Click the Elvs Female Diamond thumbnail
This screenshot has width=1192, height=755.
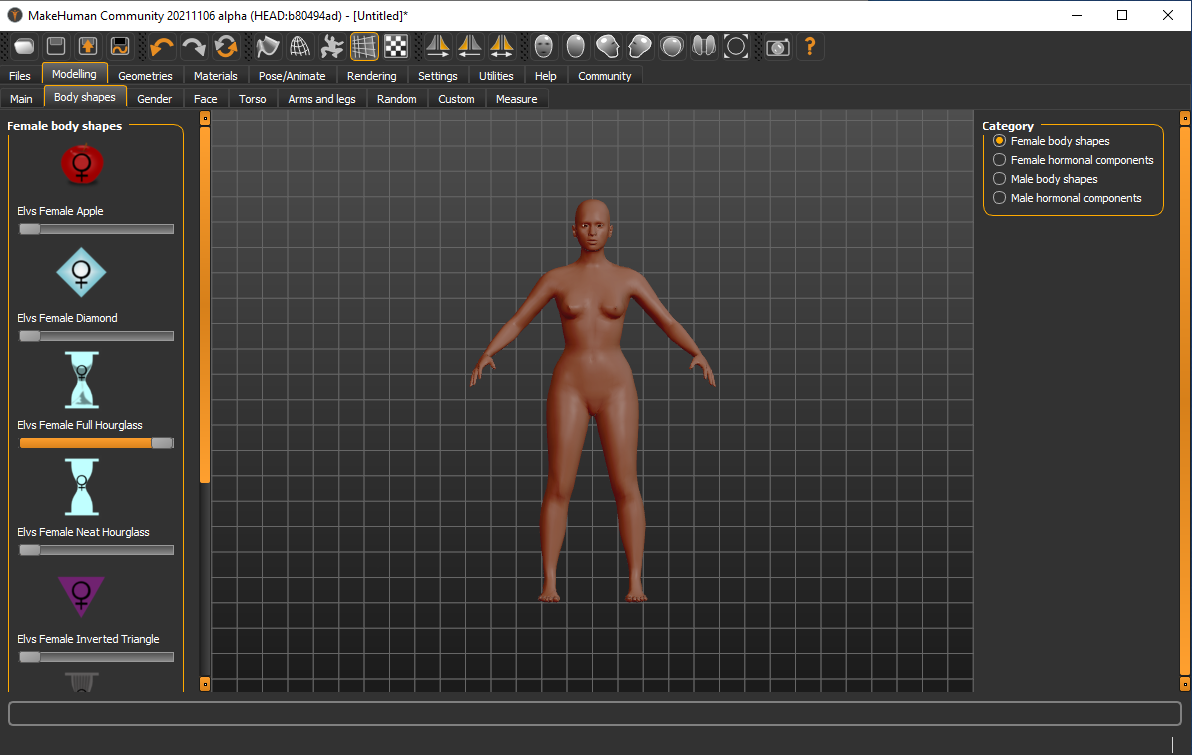(x=81, y=272)
